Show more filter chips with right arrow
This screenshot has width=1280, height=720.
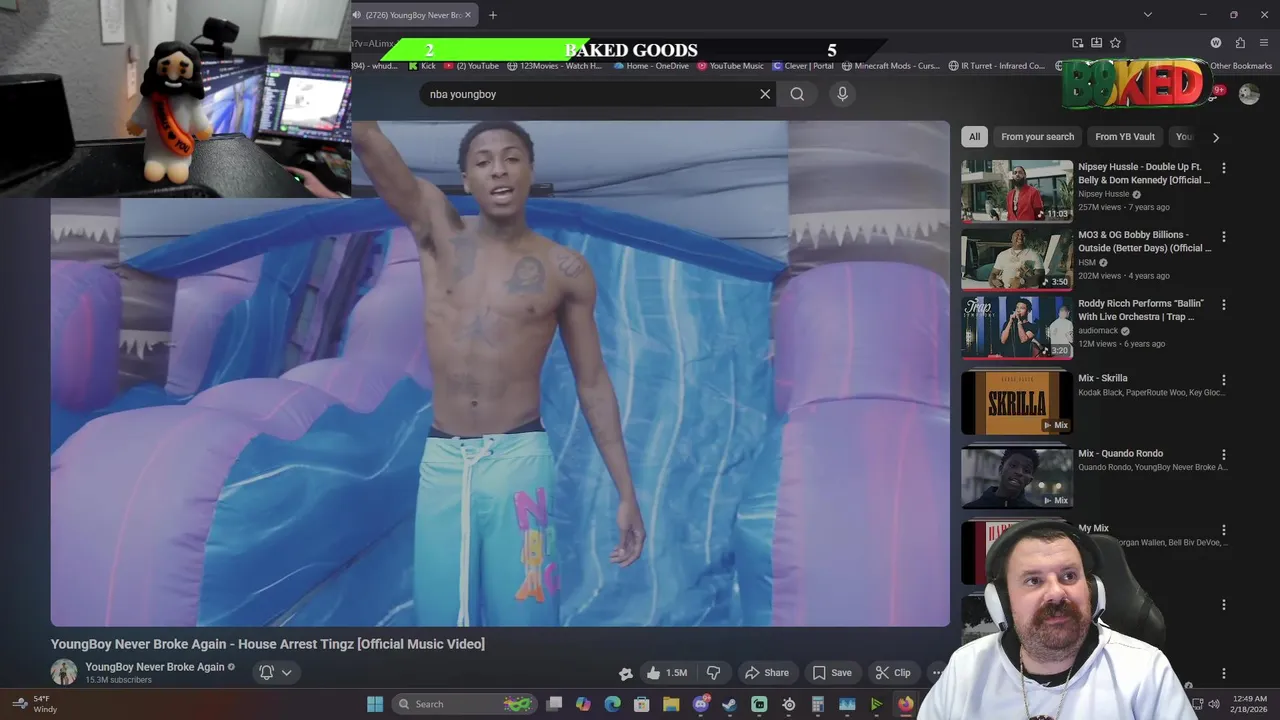tap(1216, 137)
